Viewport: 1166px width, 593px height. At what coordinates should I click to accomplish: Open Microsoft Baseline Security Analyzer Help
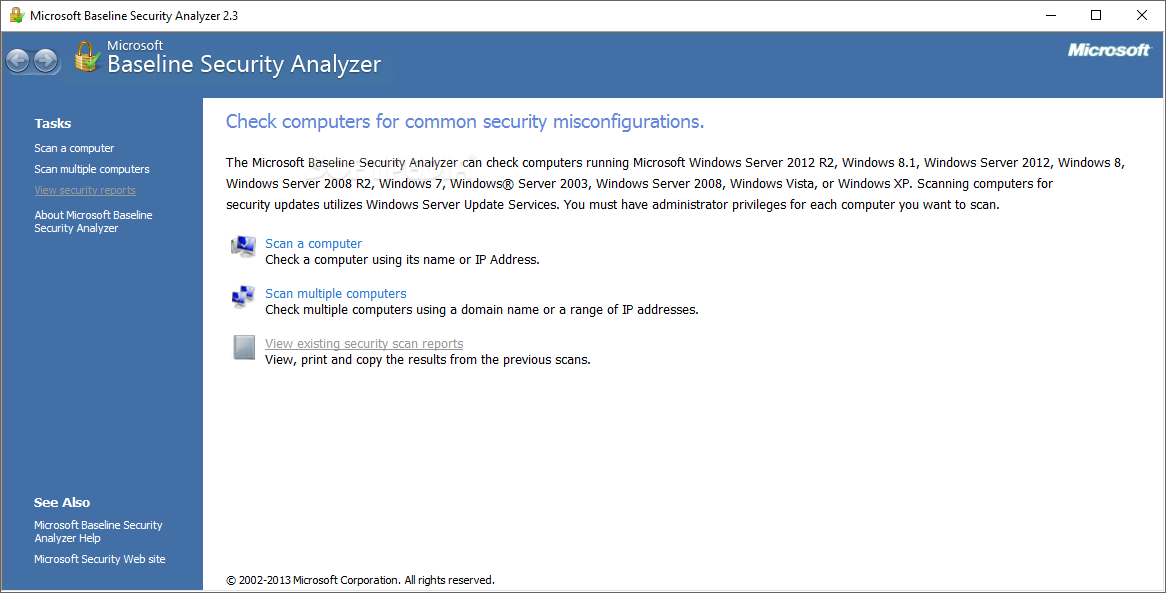(98, 531)
